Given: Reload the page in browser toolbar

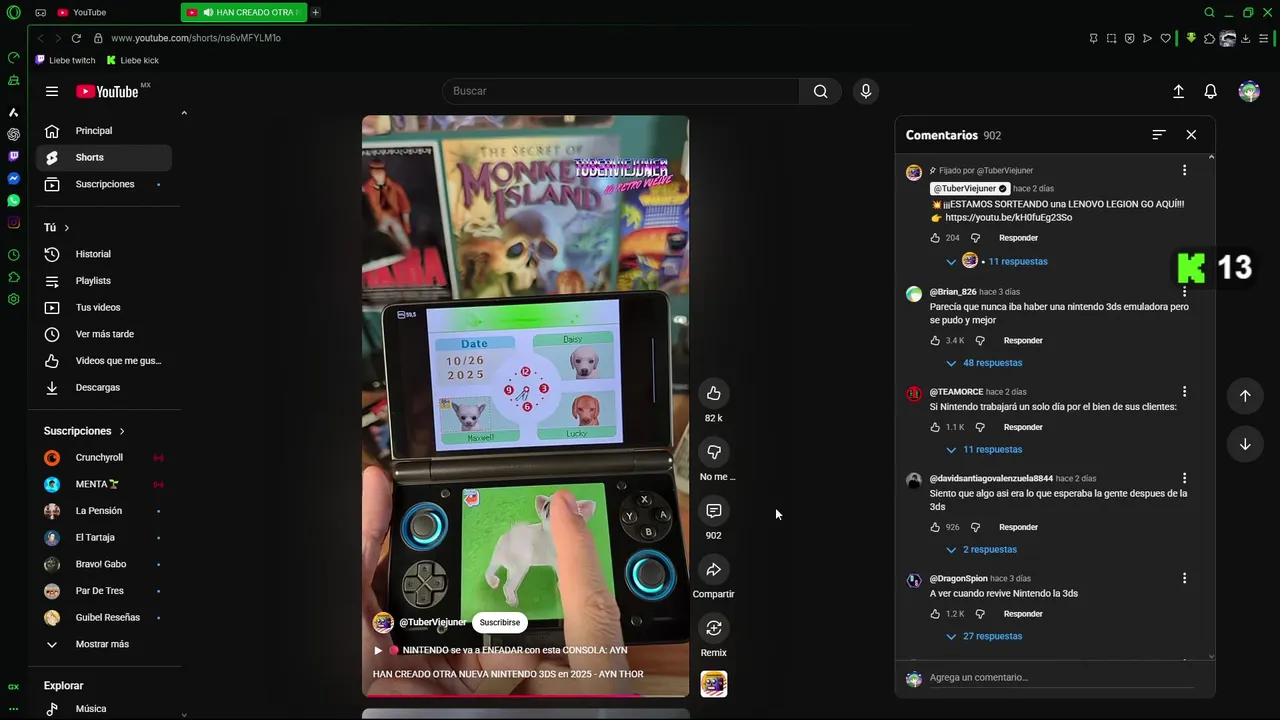Looking at the screenshot, I should (76, 38).
